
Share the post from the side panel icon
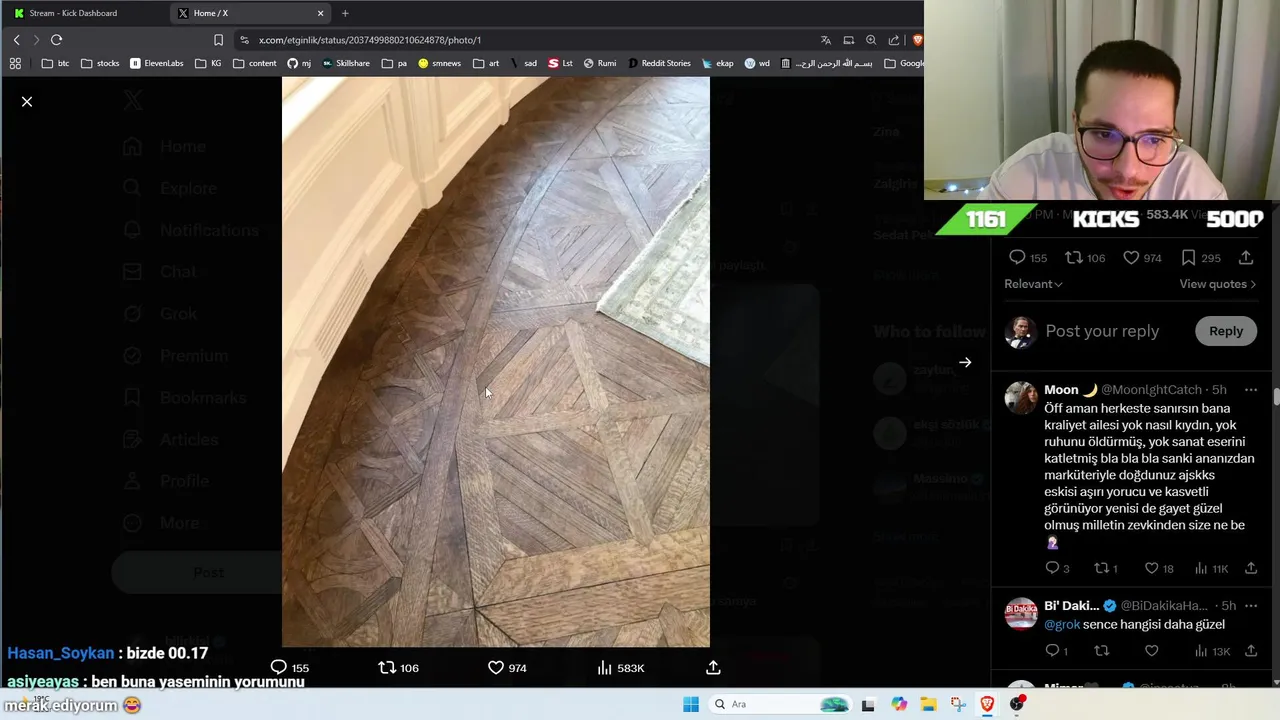tap(1246, 257)
